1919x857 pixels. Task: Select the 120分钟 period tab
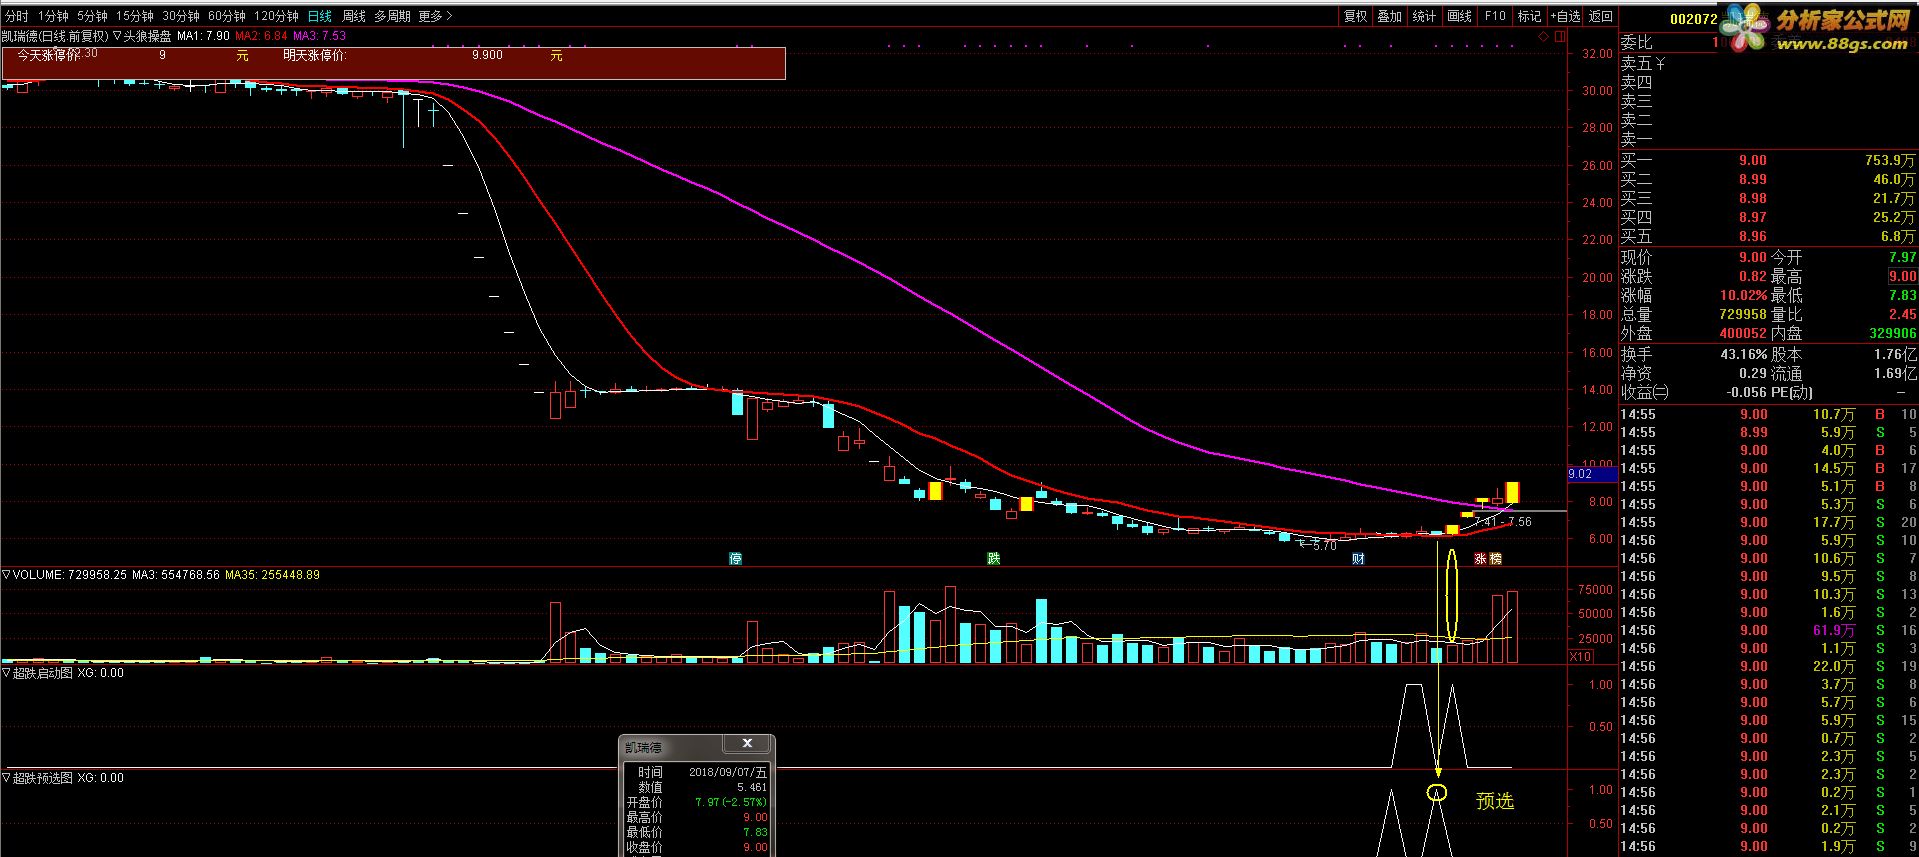[x=276, y=16]
